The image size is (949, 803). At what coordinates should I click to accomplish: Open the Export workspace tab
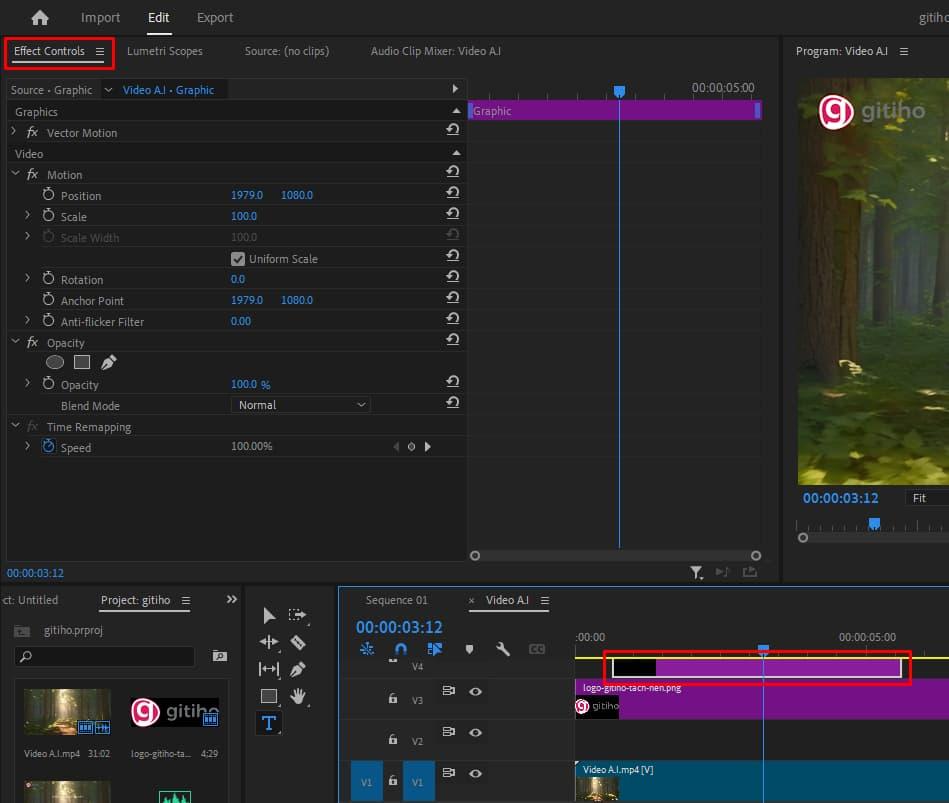[x=215, y=17]
